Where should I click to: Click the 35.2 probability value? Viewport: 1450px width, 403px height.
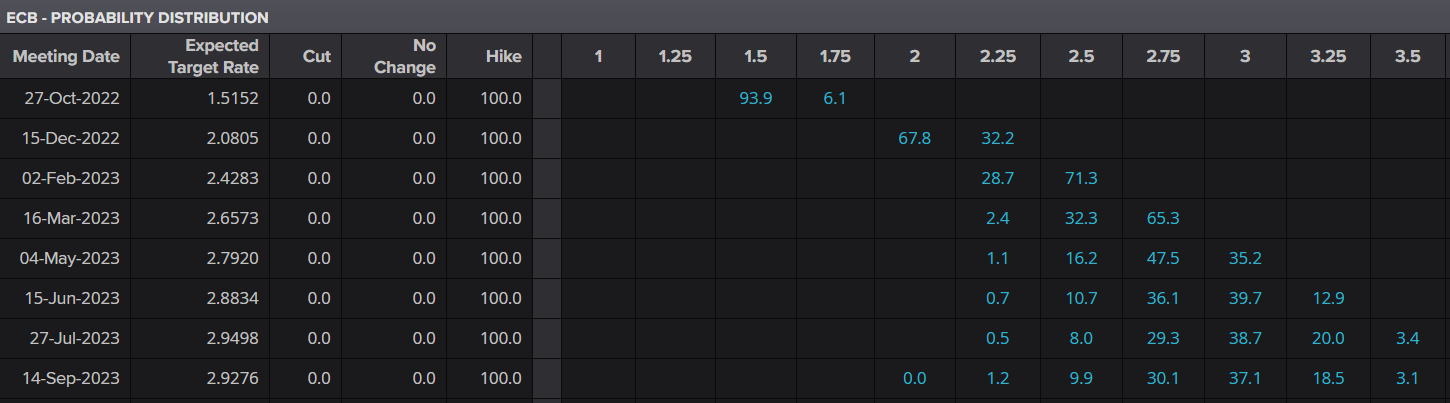pos(1245,258)
